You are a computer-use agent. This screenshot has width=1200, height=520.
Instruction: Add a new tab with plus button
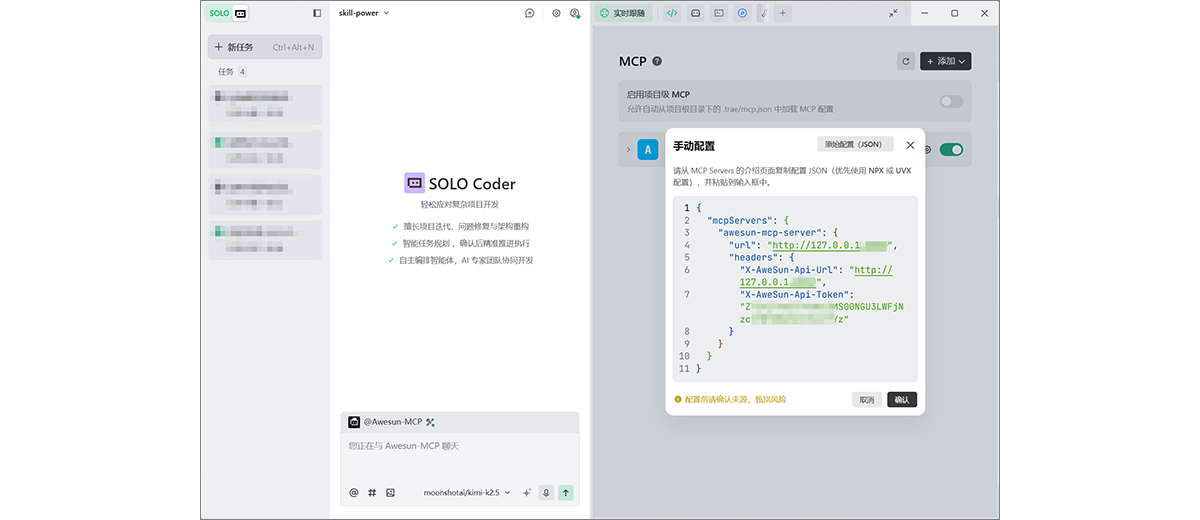pos(783,13)
